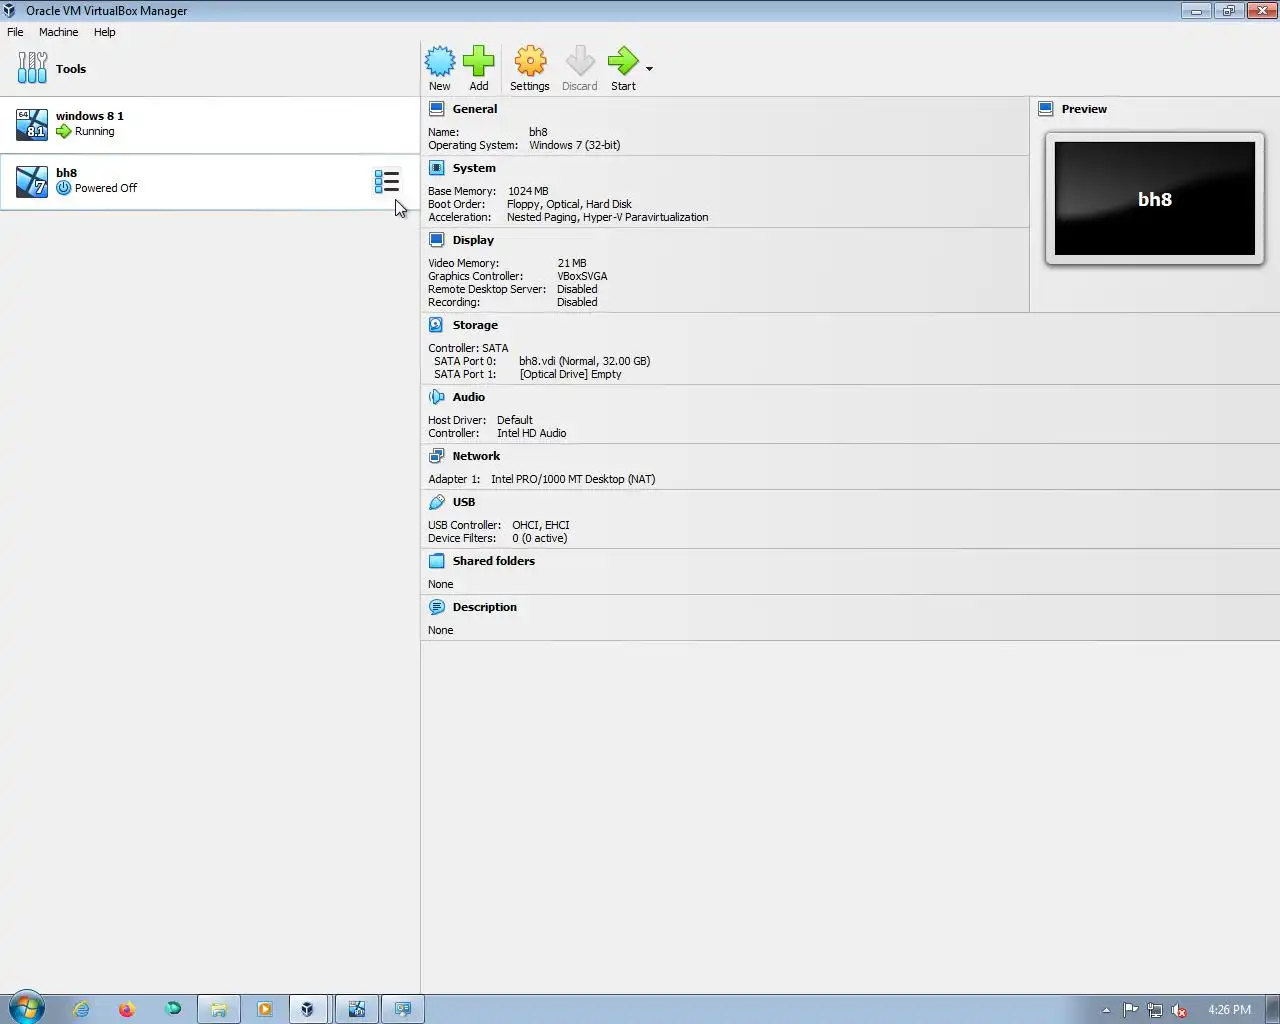Screen dimensions: 1280x1024
Task: Open the Shared folders heading link
Action: 494,561
